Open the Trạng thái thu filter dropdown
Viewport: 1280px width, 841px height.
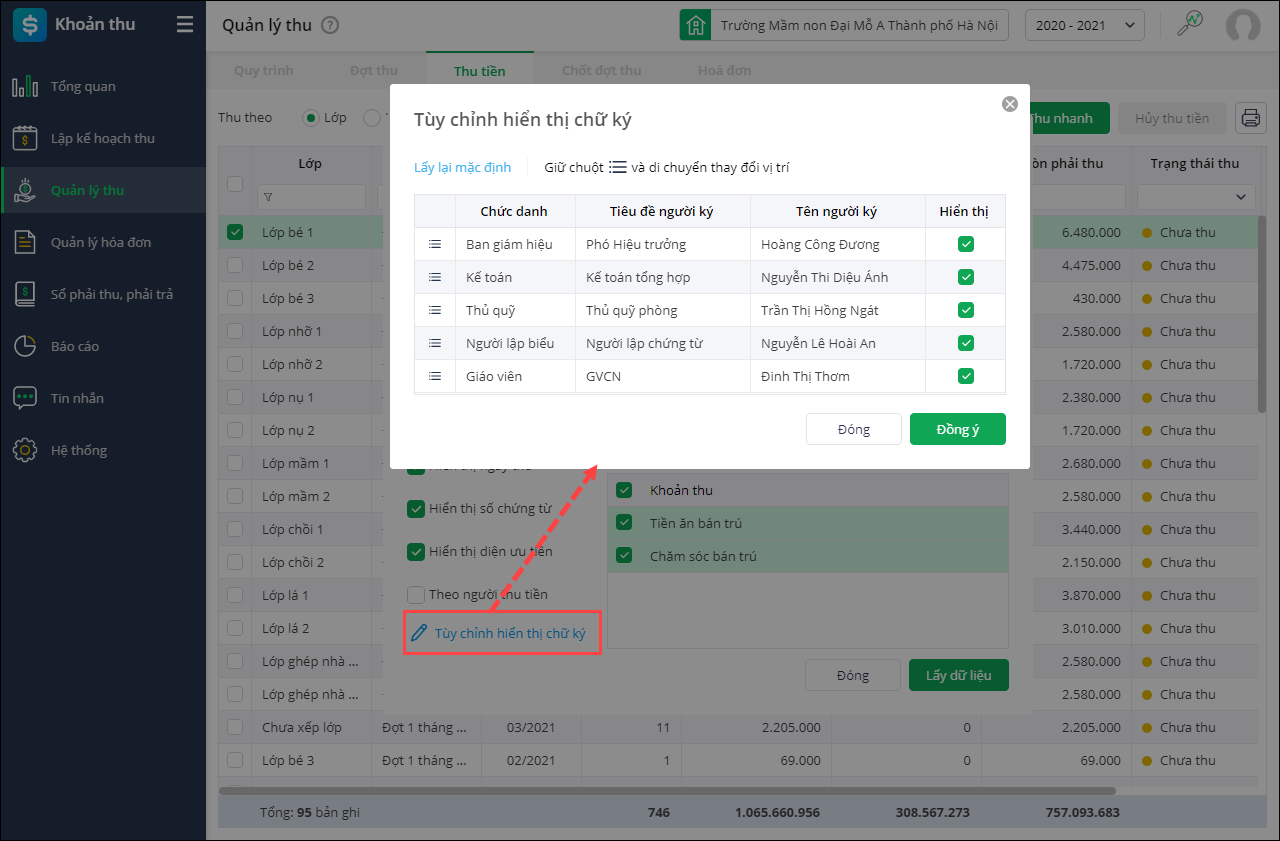pyautogui.click(x=1195, y=197)
